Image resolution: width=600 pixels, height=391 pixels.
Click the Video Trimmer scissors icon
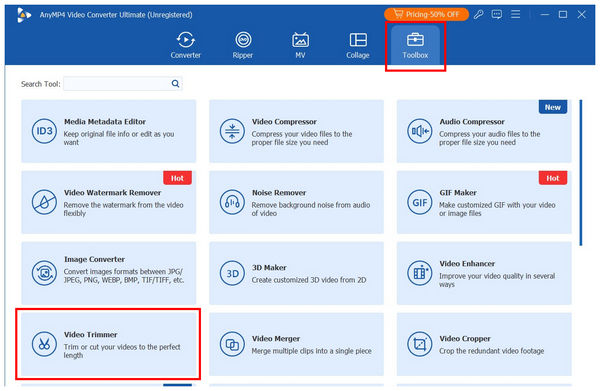point(44,344)
